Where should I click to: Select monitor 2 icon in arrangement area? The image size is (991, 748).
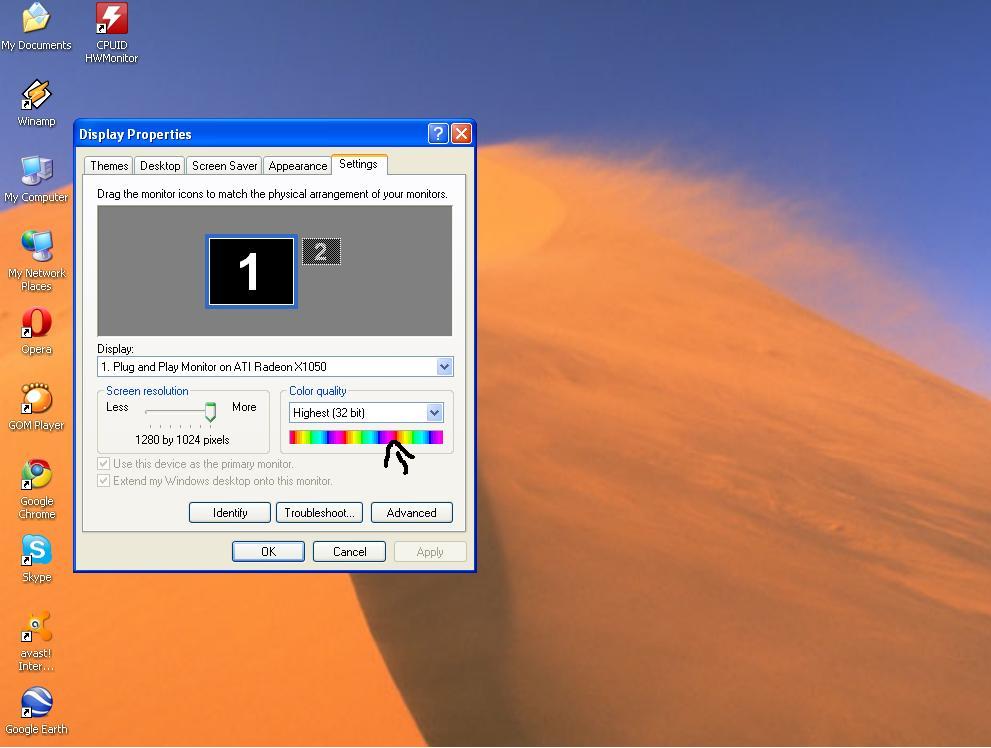tap(321, 251)
